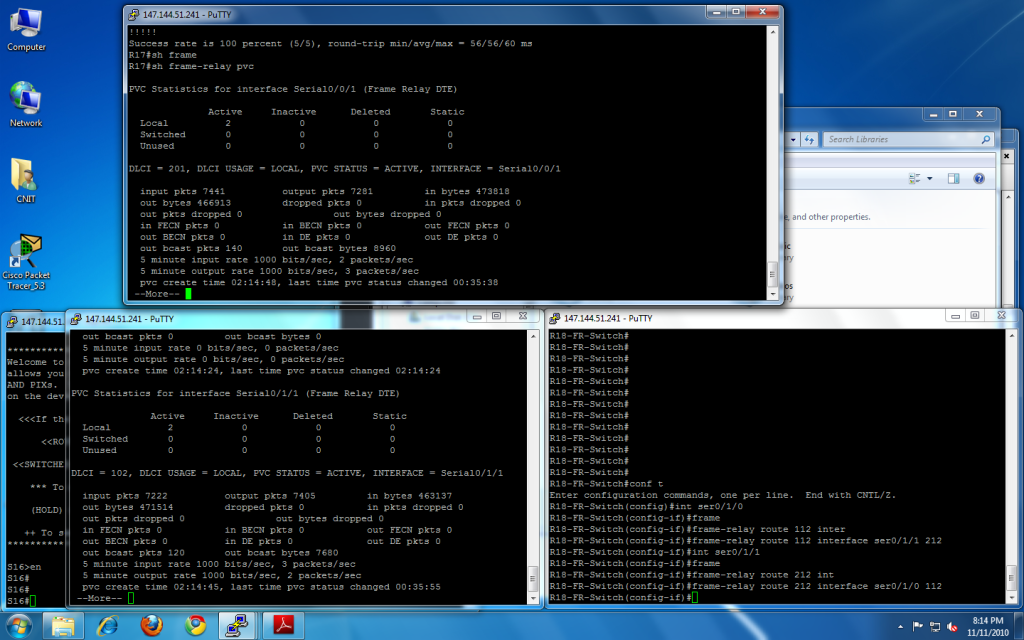
Task: Switch to Adobe Reader in taskbar
Action: pyautogui.click(x=281, y=626)
